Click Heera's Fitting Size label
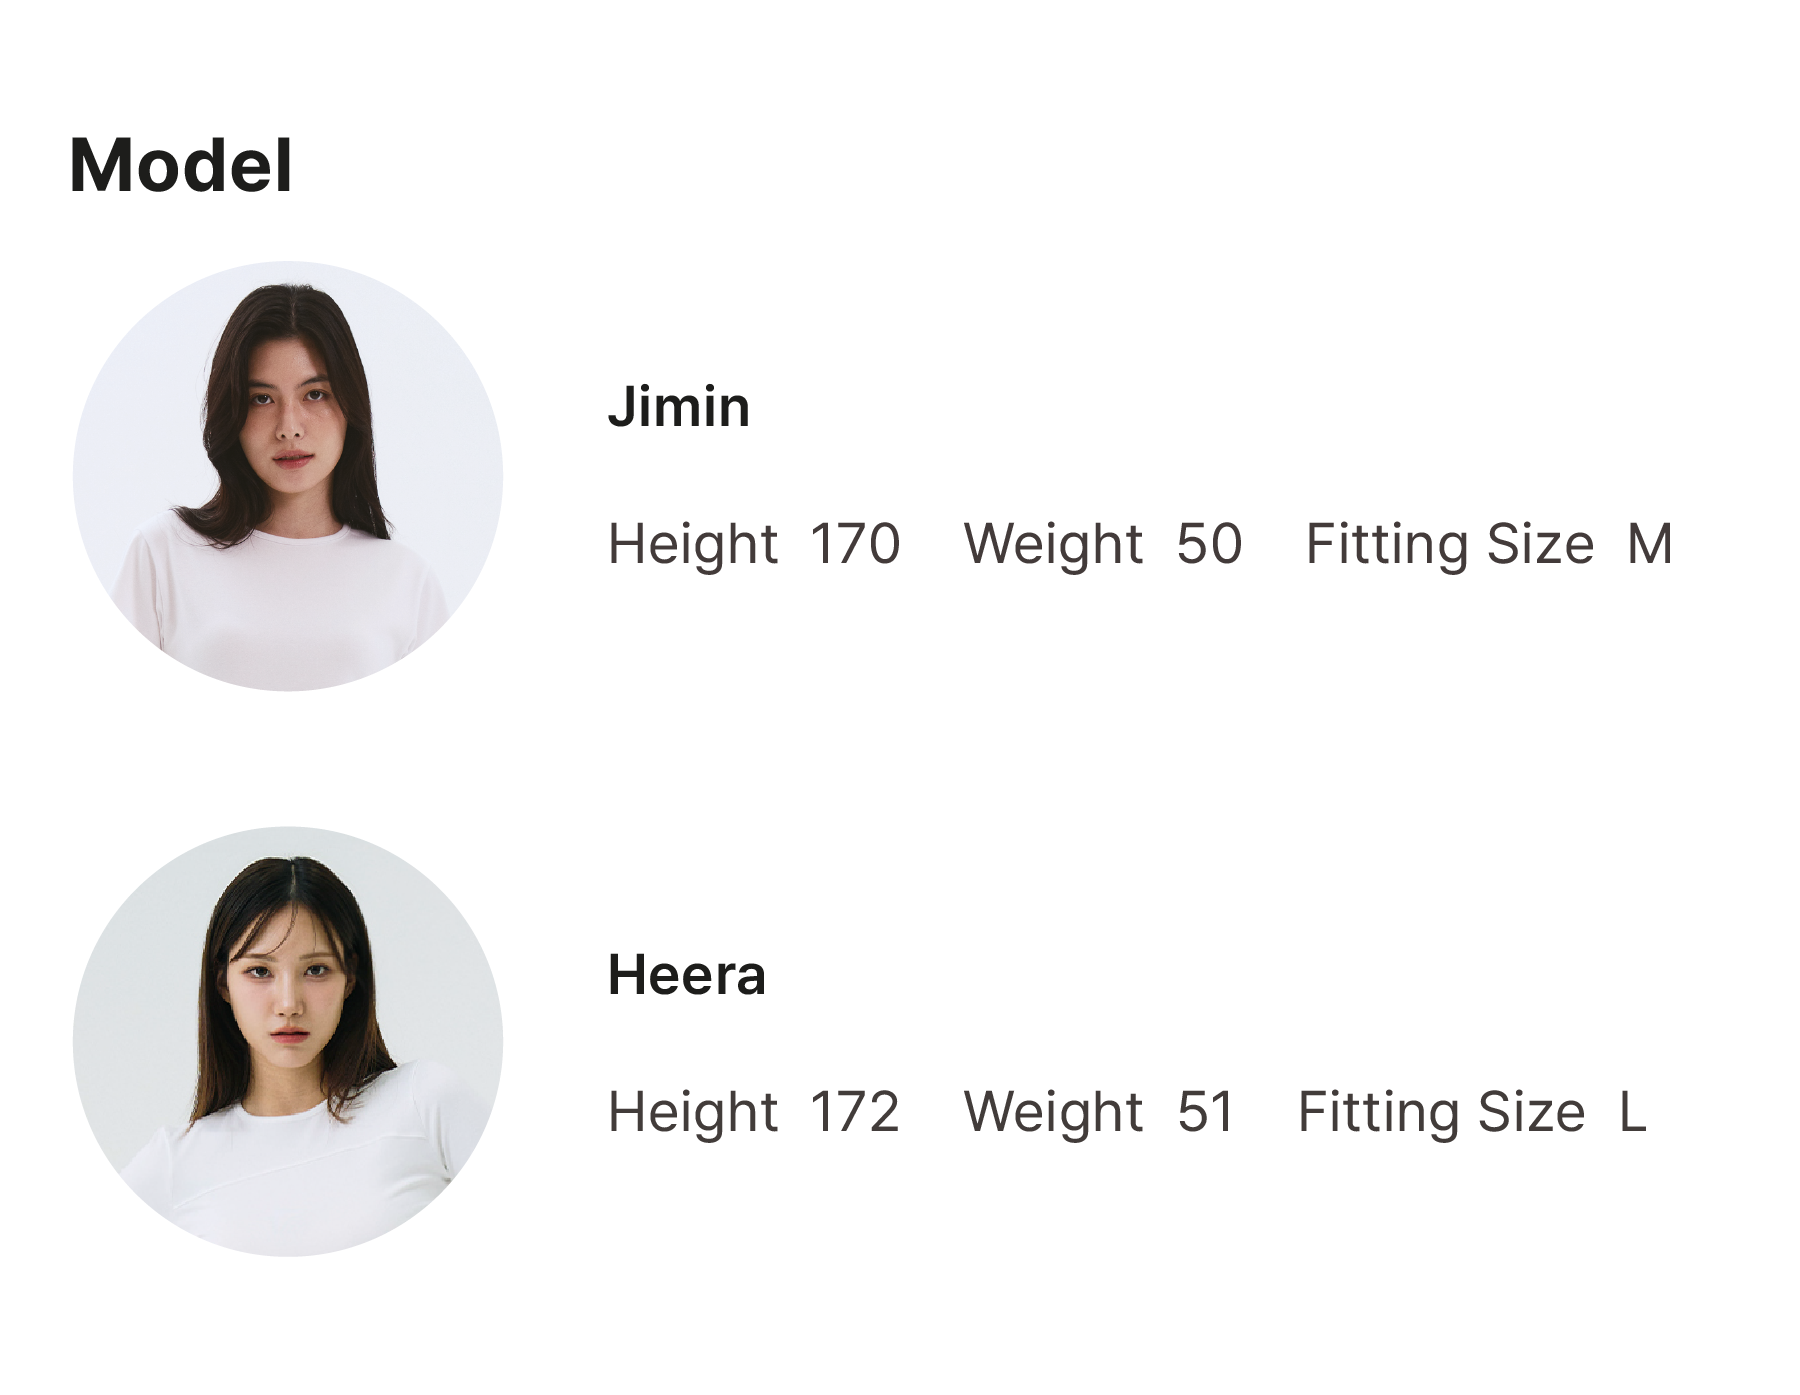 (1441, 1112)
